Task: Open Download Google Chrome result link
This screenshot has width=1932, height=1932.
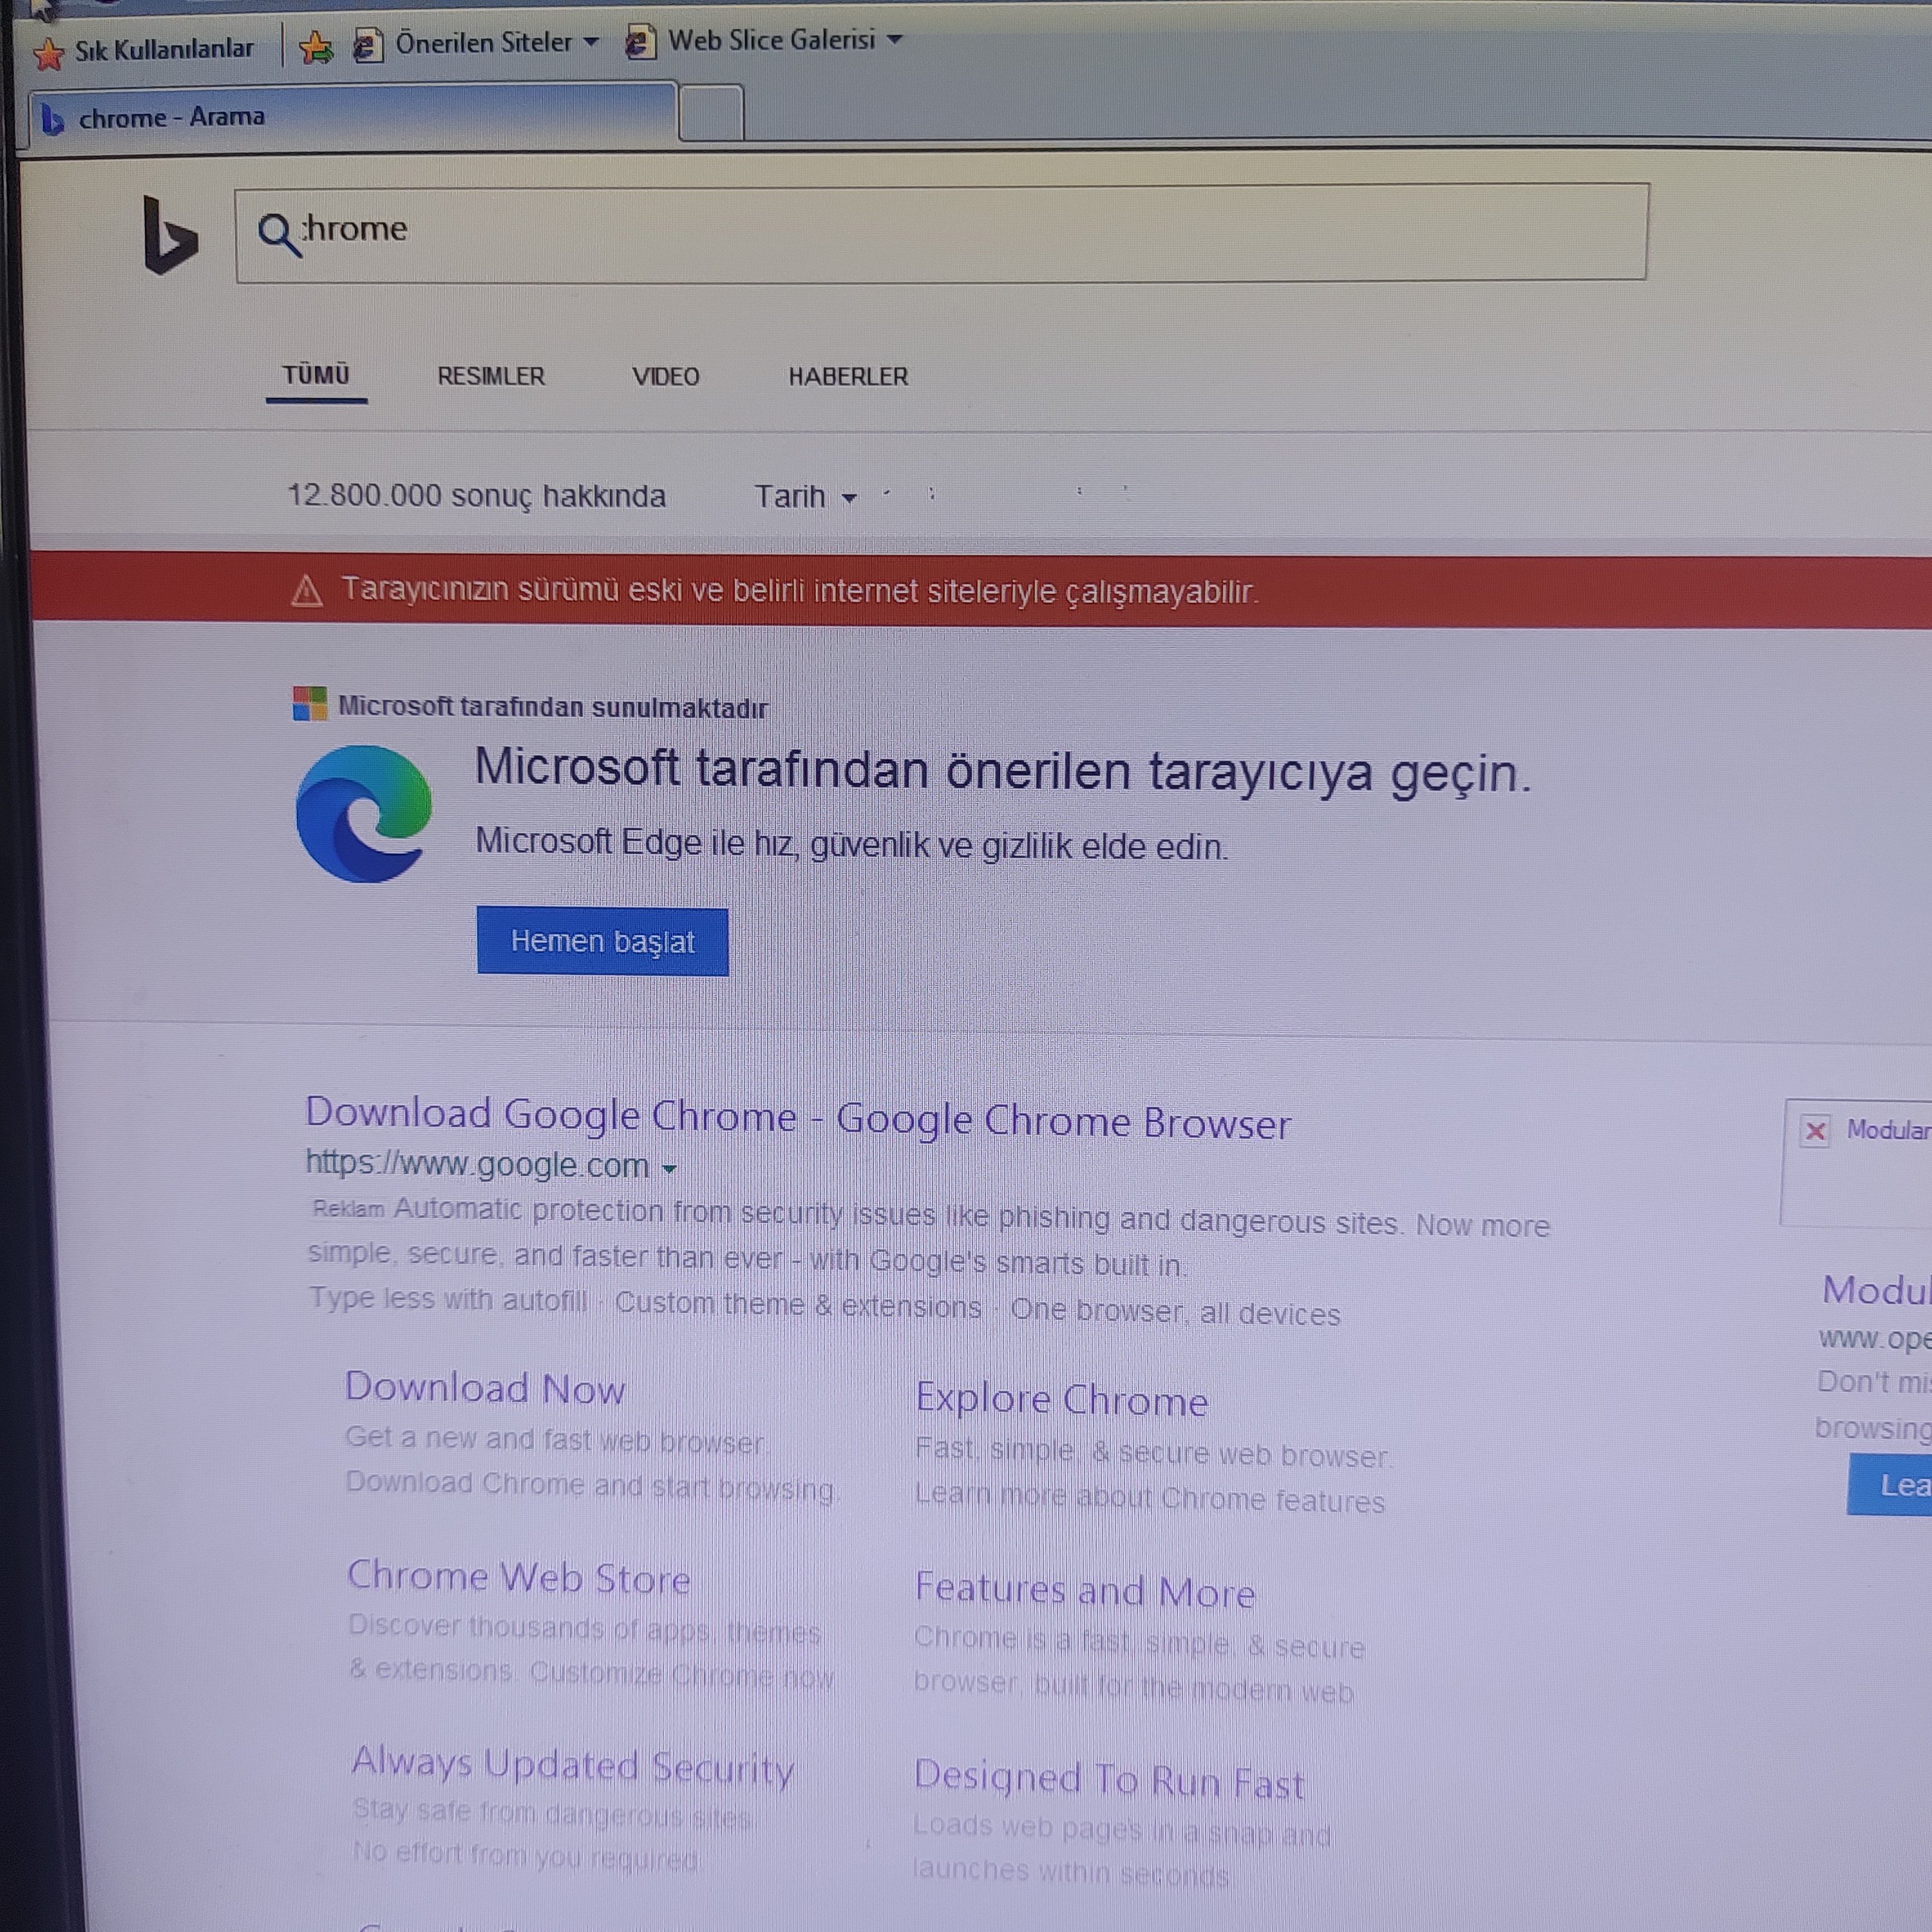Action: point(797,1119)
